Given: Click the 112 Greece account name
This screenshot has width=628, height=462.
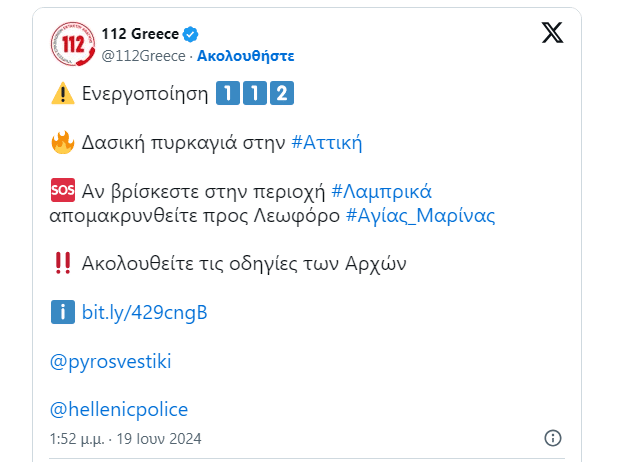Looking at the screenshot, I should pos(140,34).
